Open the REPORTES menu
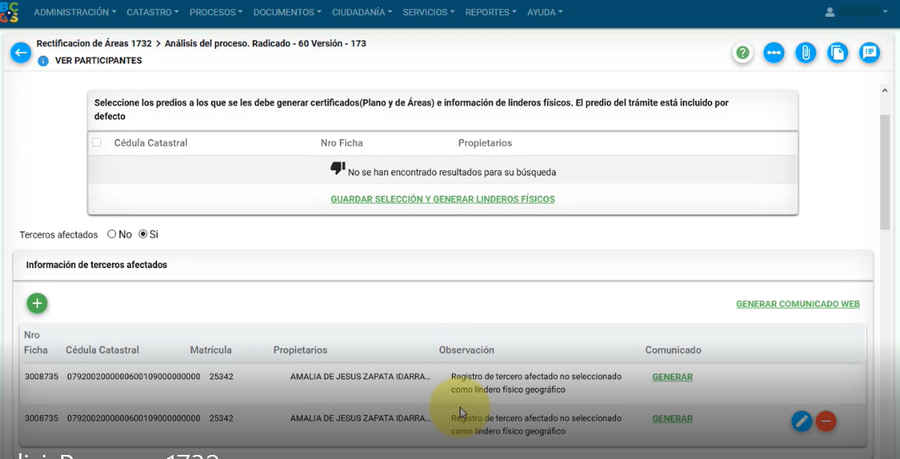900x459 pixels. click(491, 12)
